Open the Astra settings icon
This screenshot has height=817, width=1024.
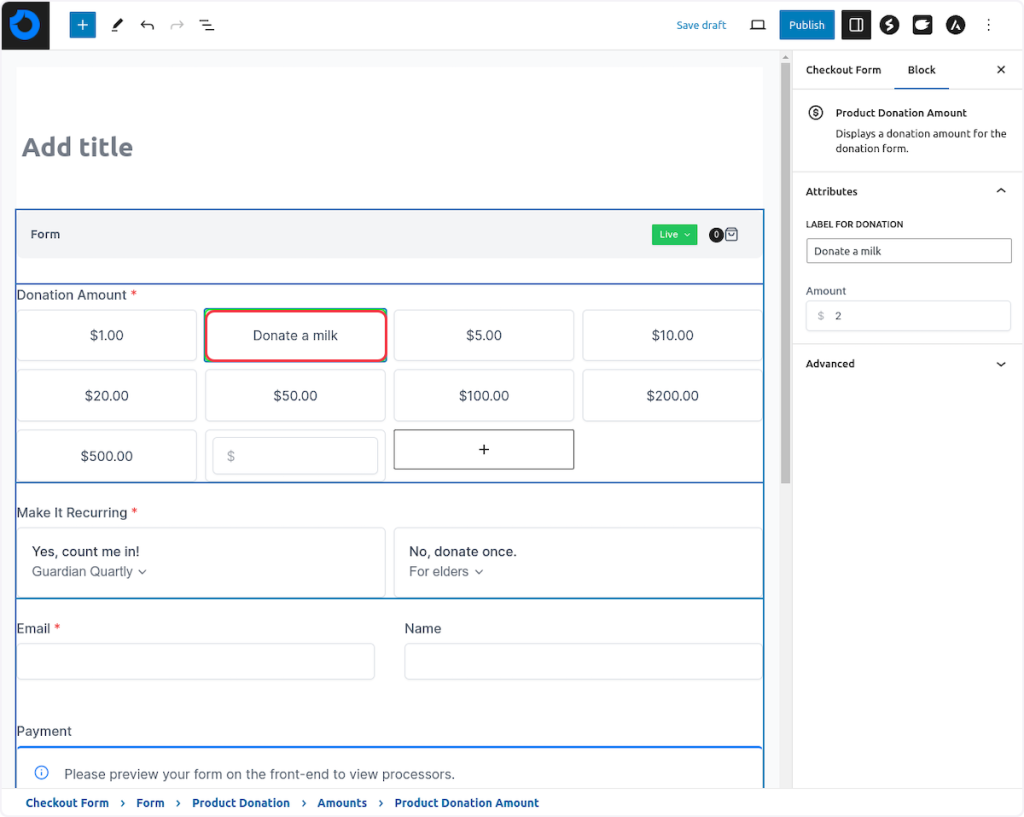(x=955, y=25)
